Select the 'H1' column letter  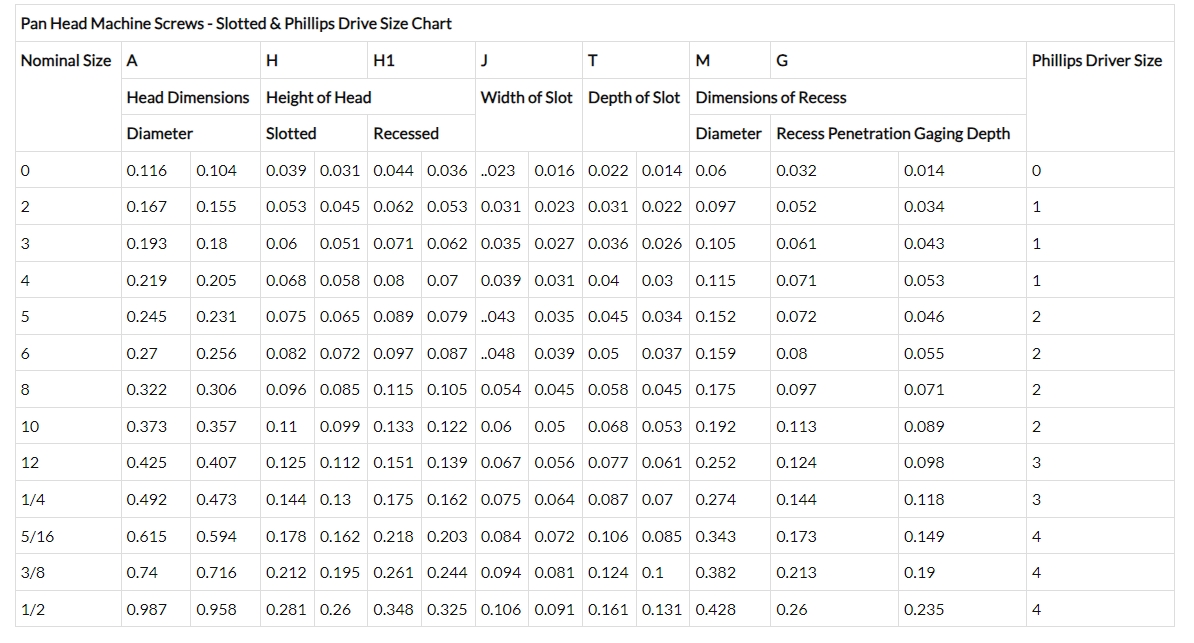point(384,61)
